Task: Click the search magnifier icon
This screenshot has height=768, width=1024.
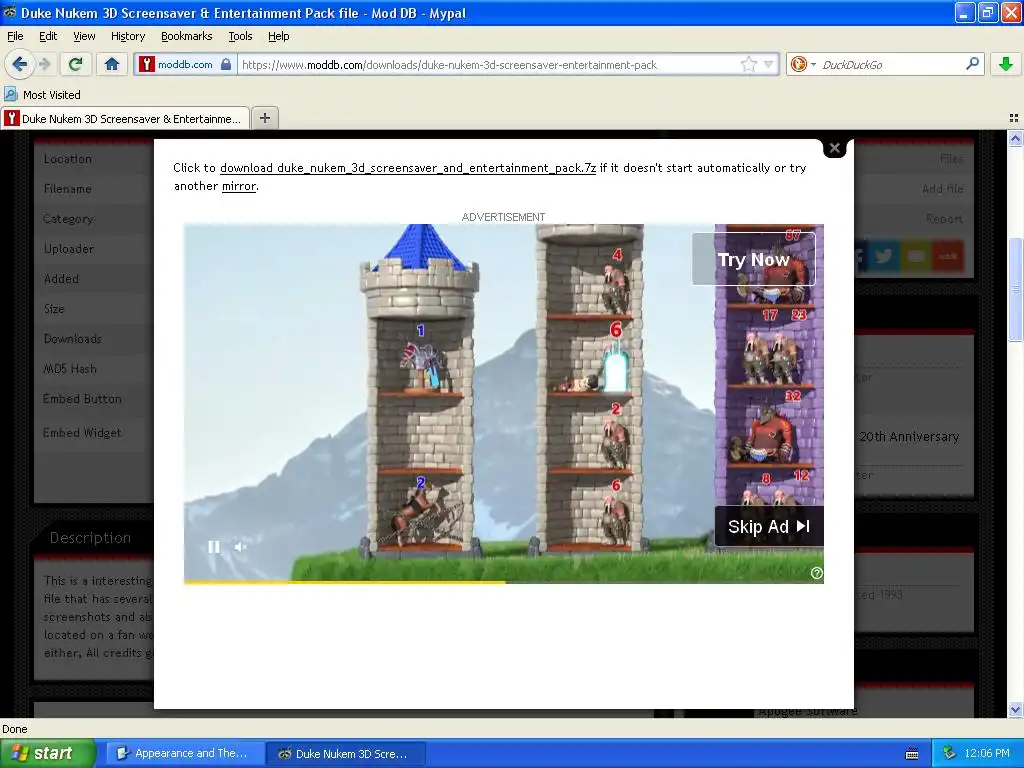Action: click(x=972, y=64)
